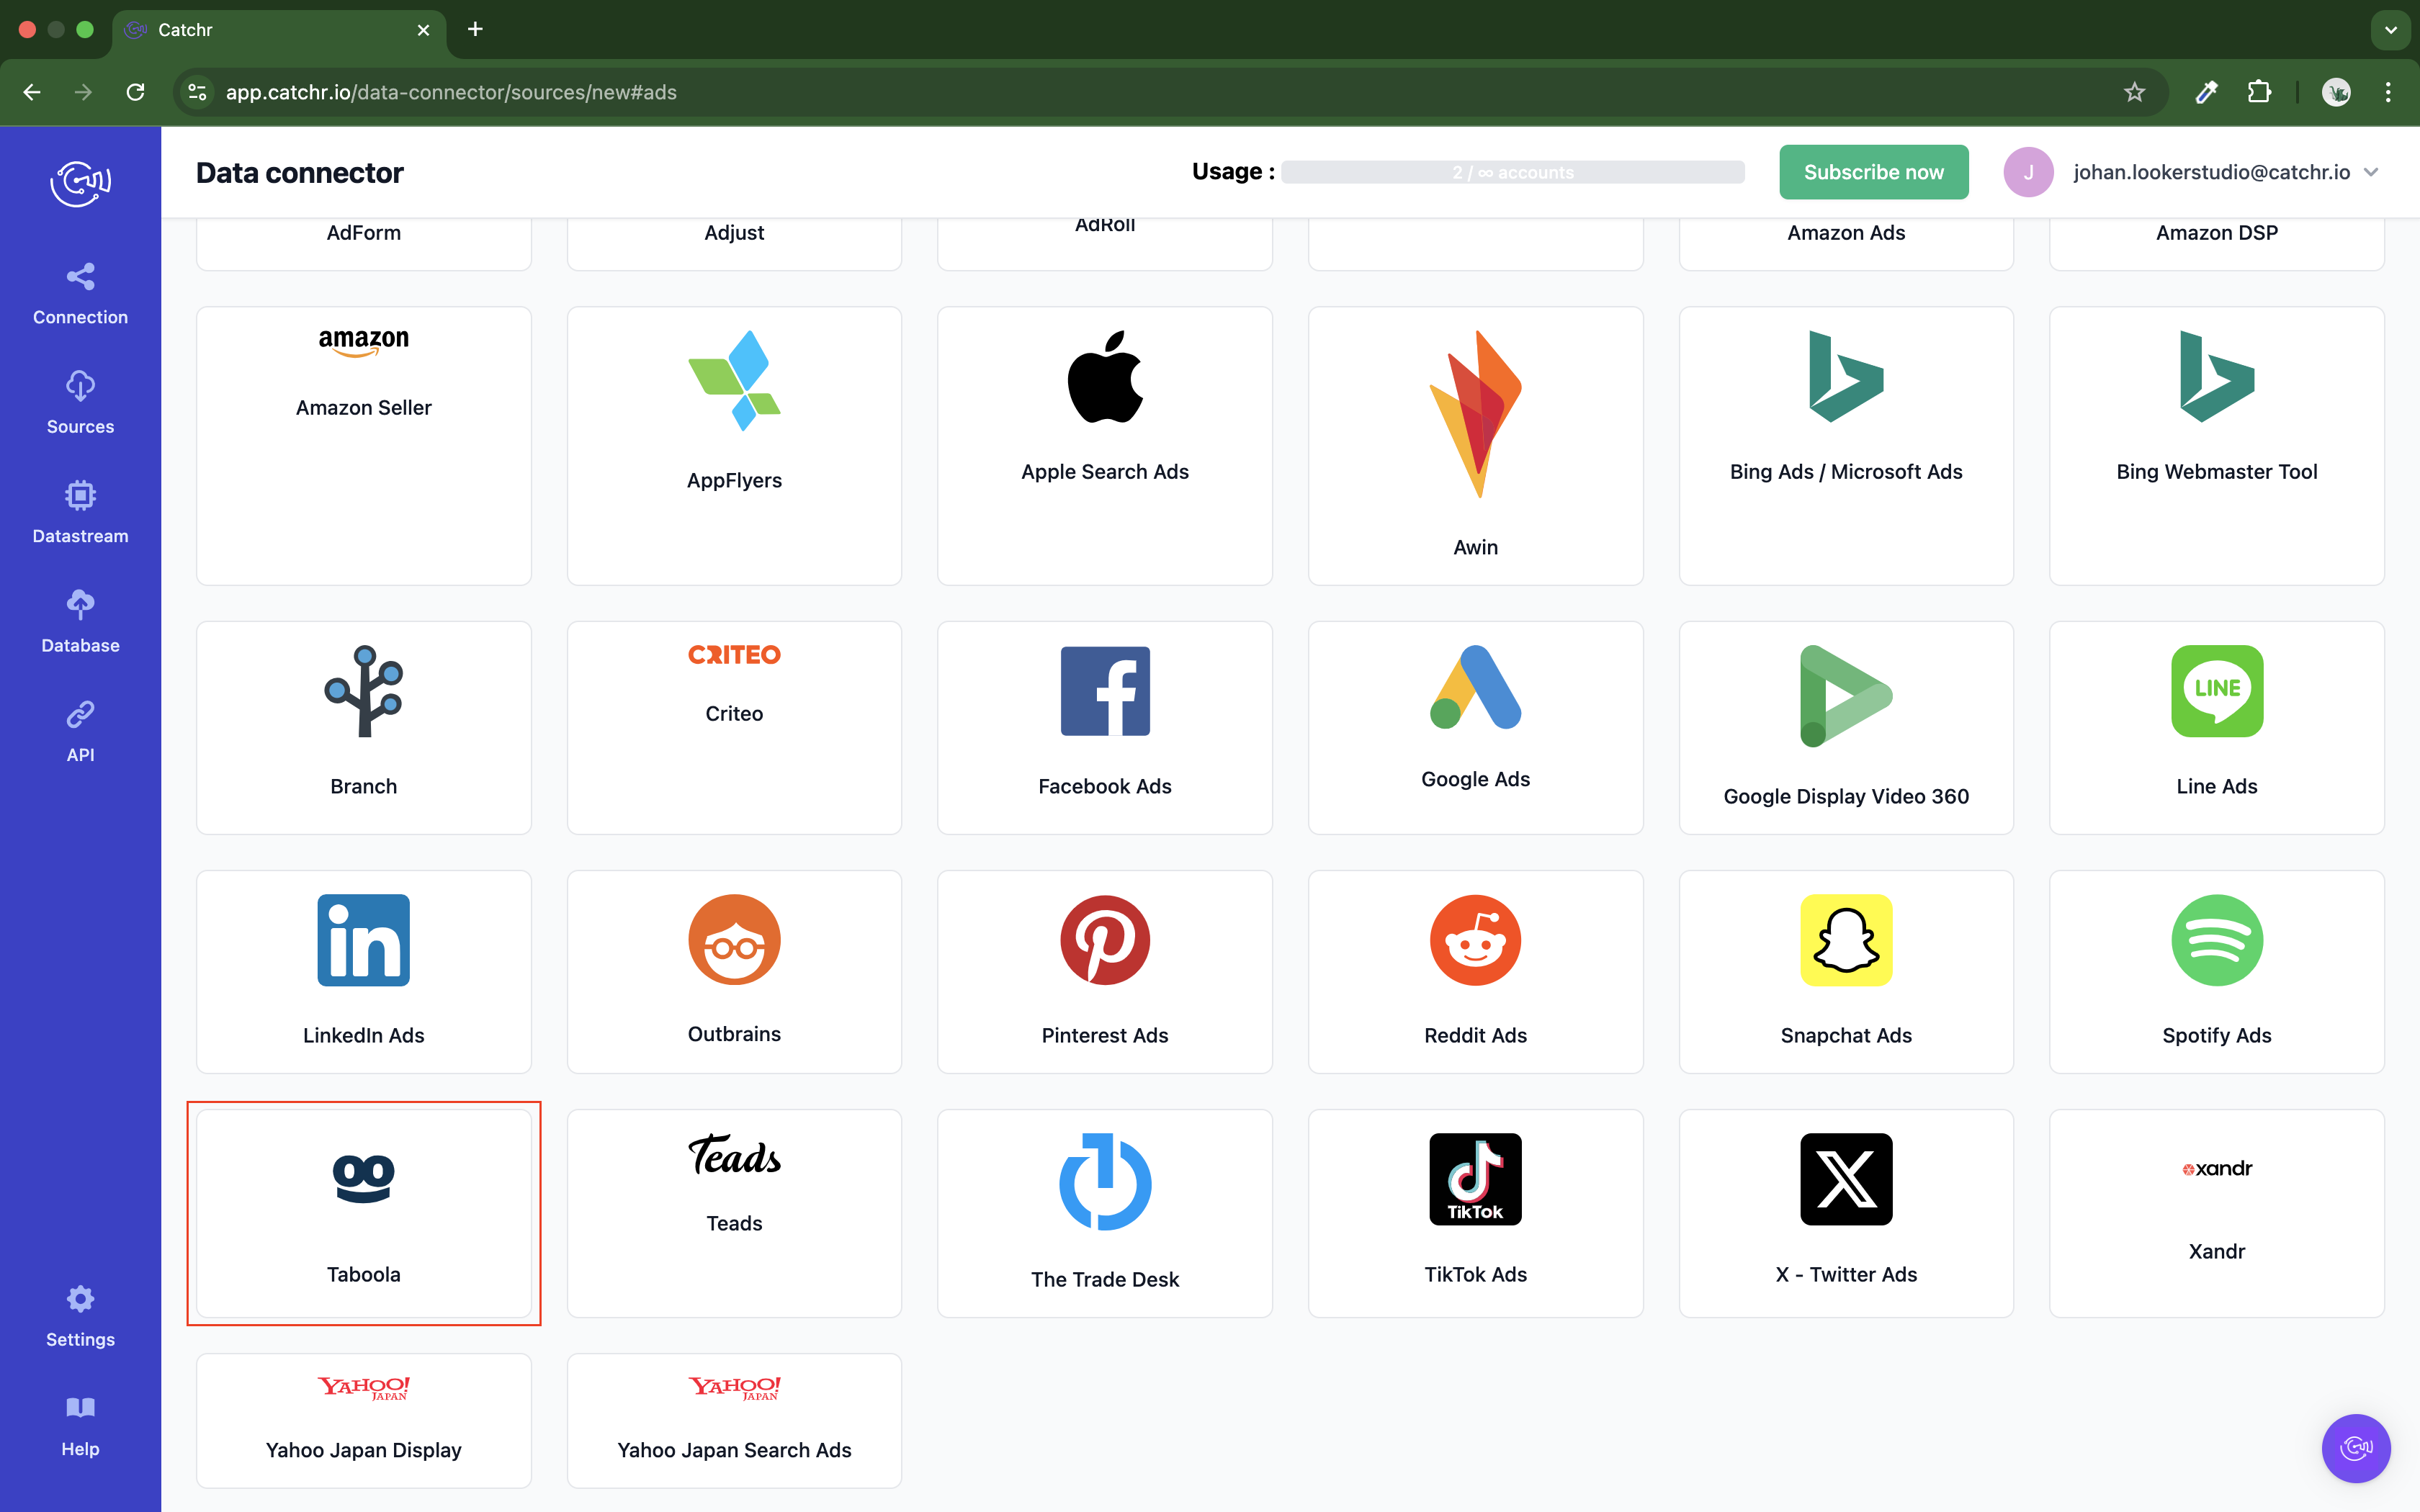Open the chat widget bubble

[2355, 1447]
